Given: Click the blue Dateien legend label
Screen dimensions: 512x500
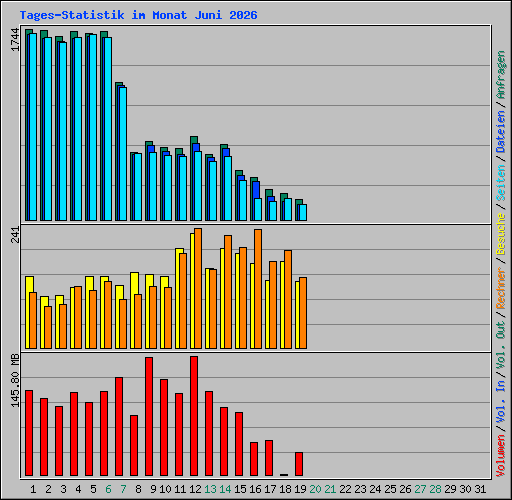Looking at the screenshot, I should point(501,131).
